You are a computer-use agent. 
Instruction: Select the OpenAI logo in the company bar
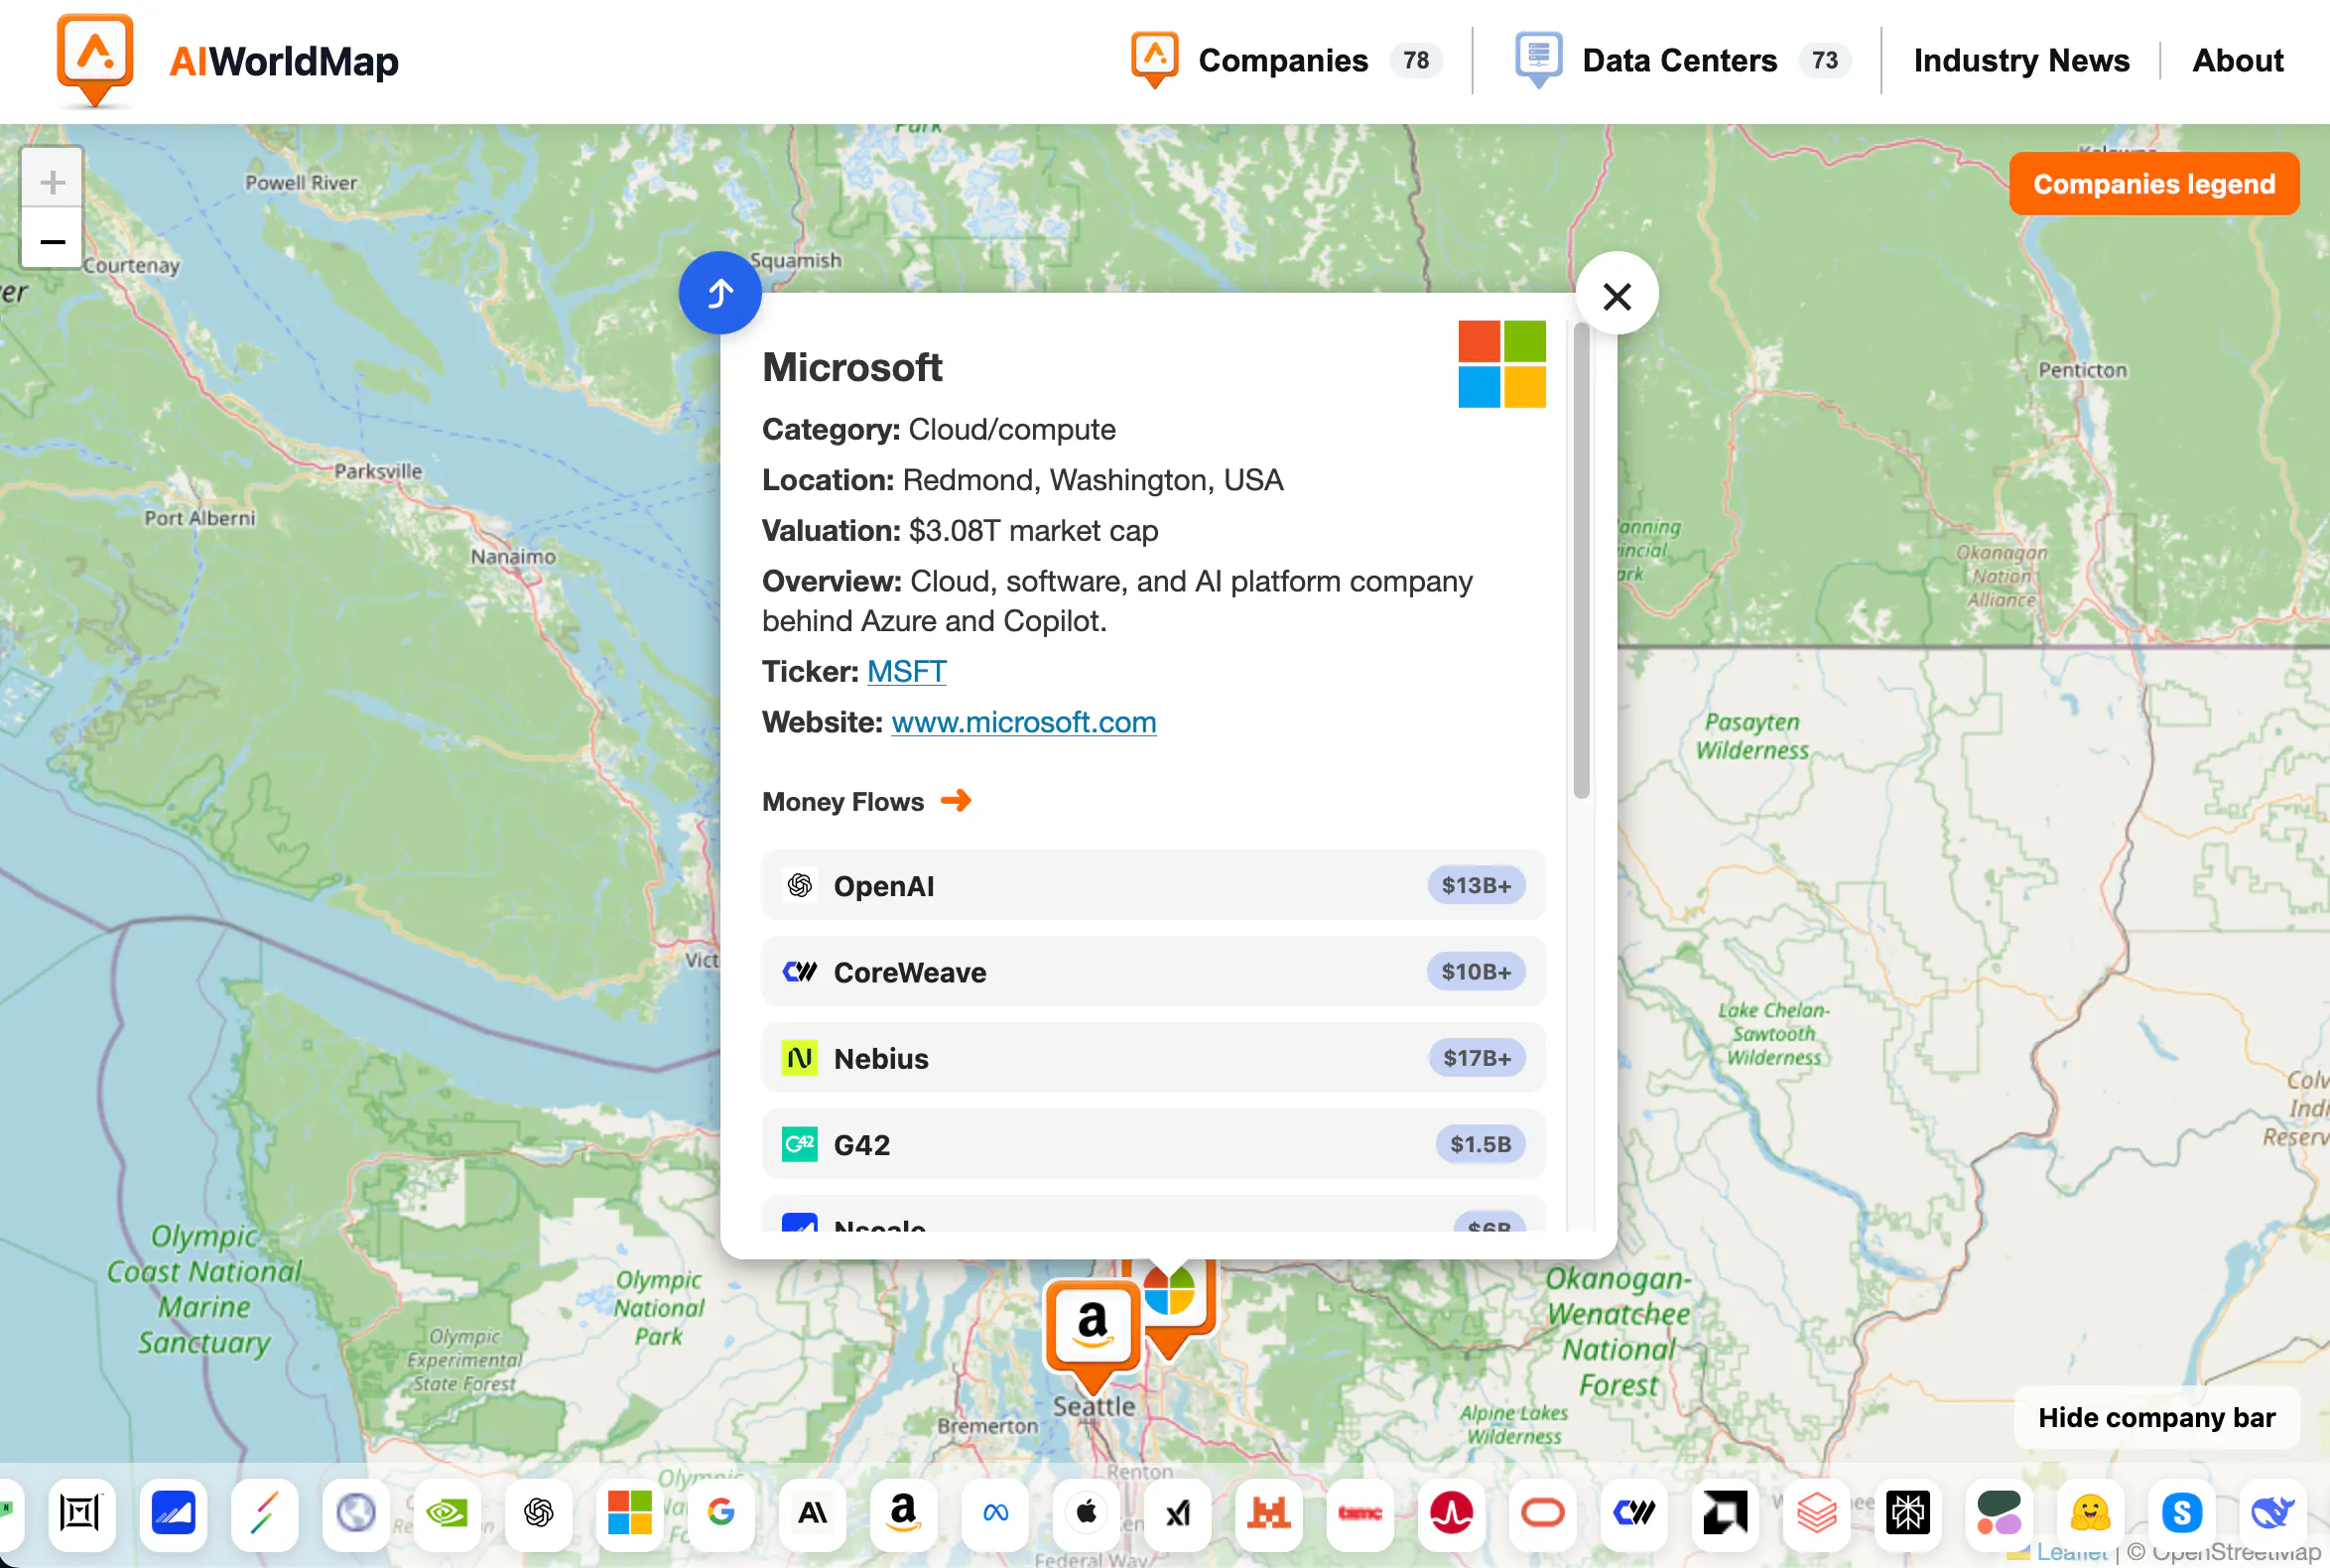pos(539,1513)
